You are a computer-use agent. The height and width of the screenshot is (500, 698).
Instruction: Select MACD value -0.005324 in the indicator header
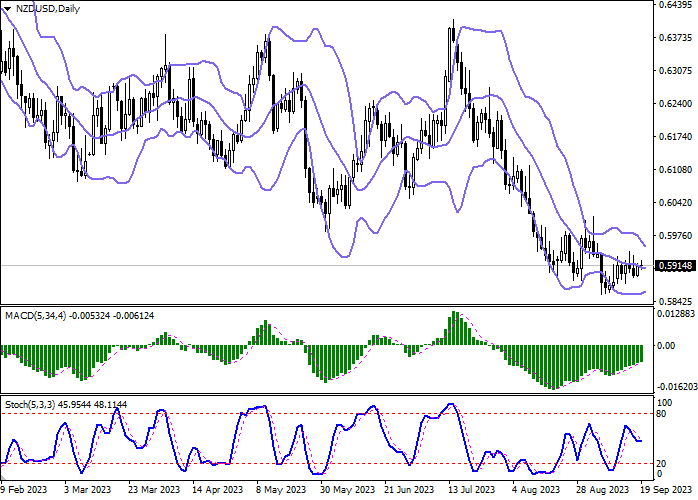(89, 316)
